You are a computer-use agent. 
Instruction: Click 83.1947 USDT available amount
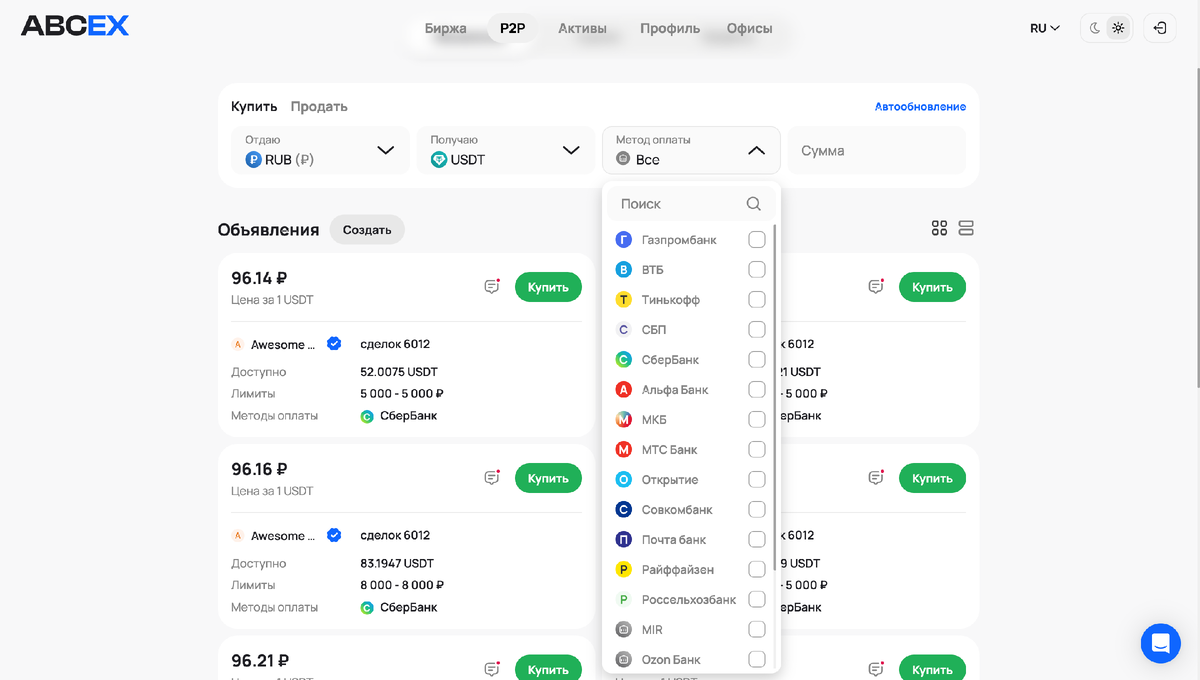click(x=397, y=563)
